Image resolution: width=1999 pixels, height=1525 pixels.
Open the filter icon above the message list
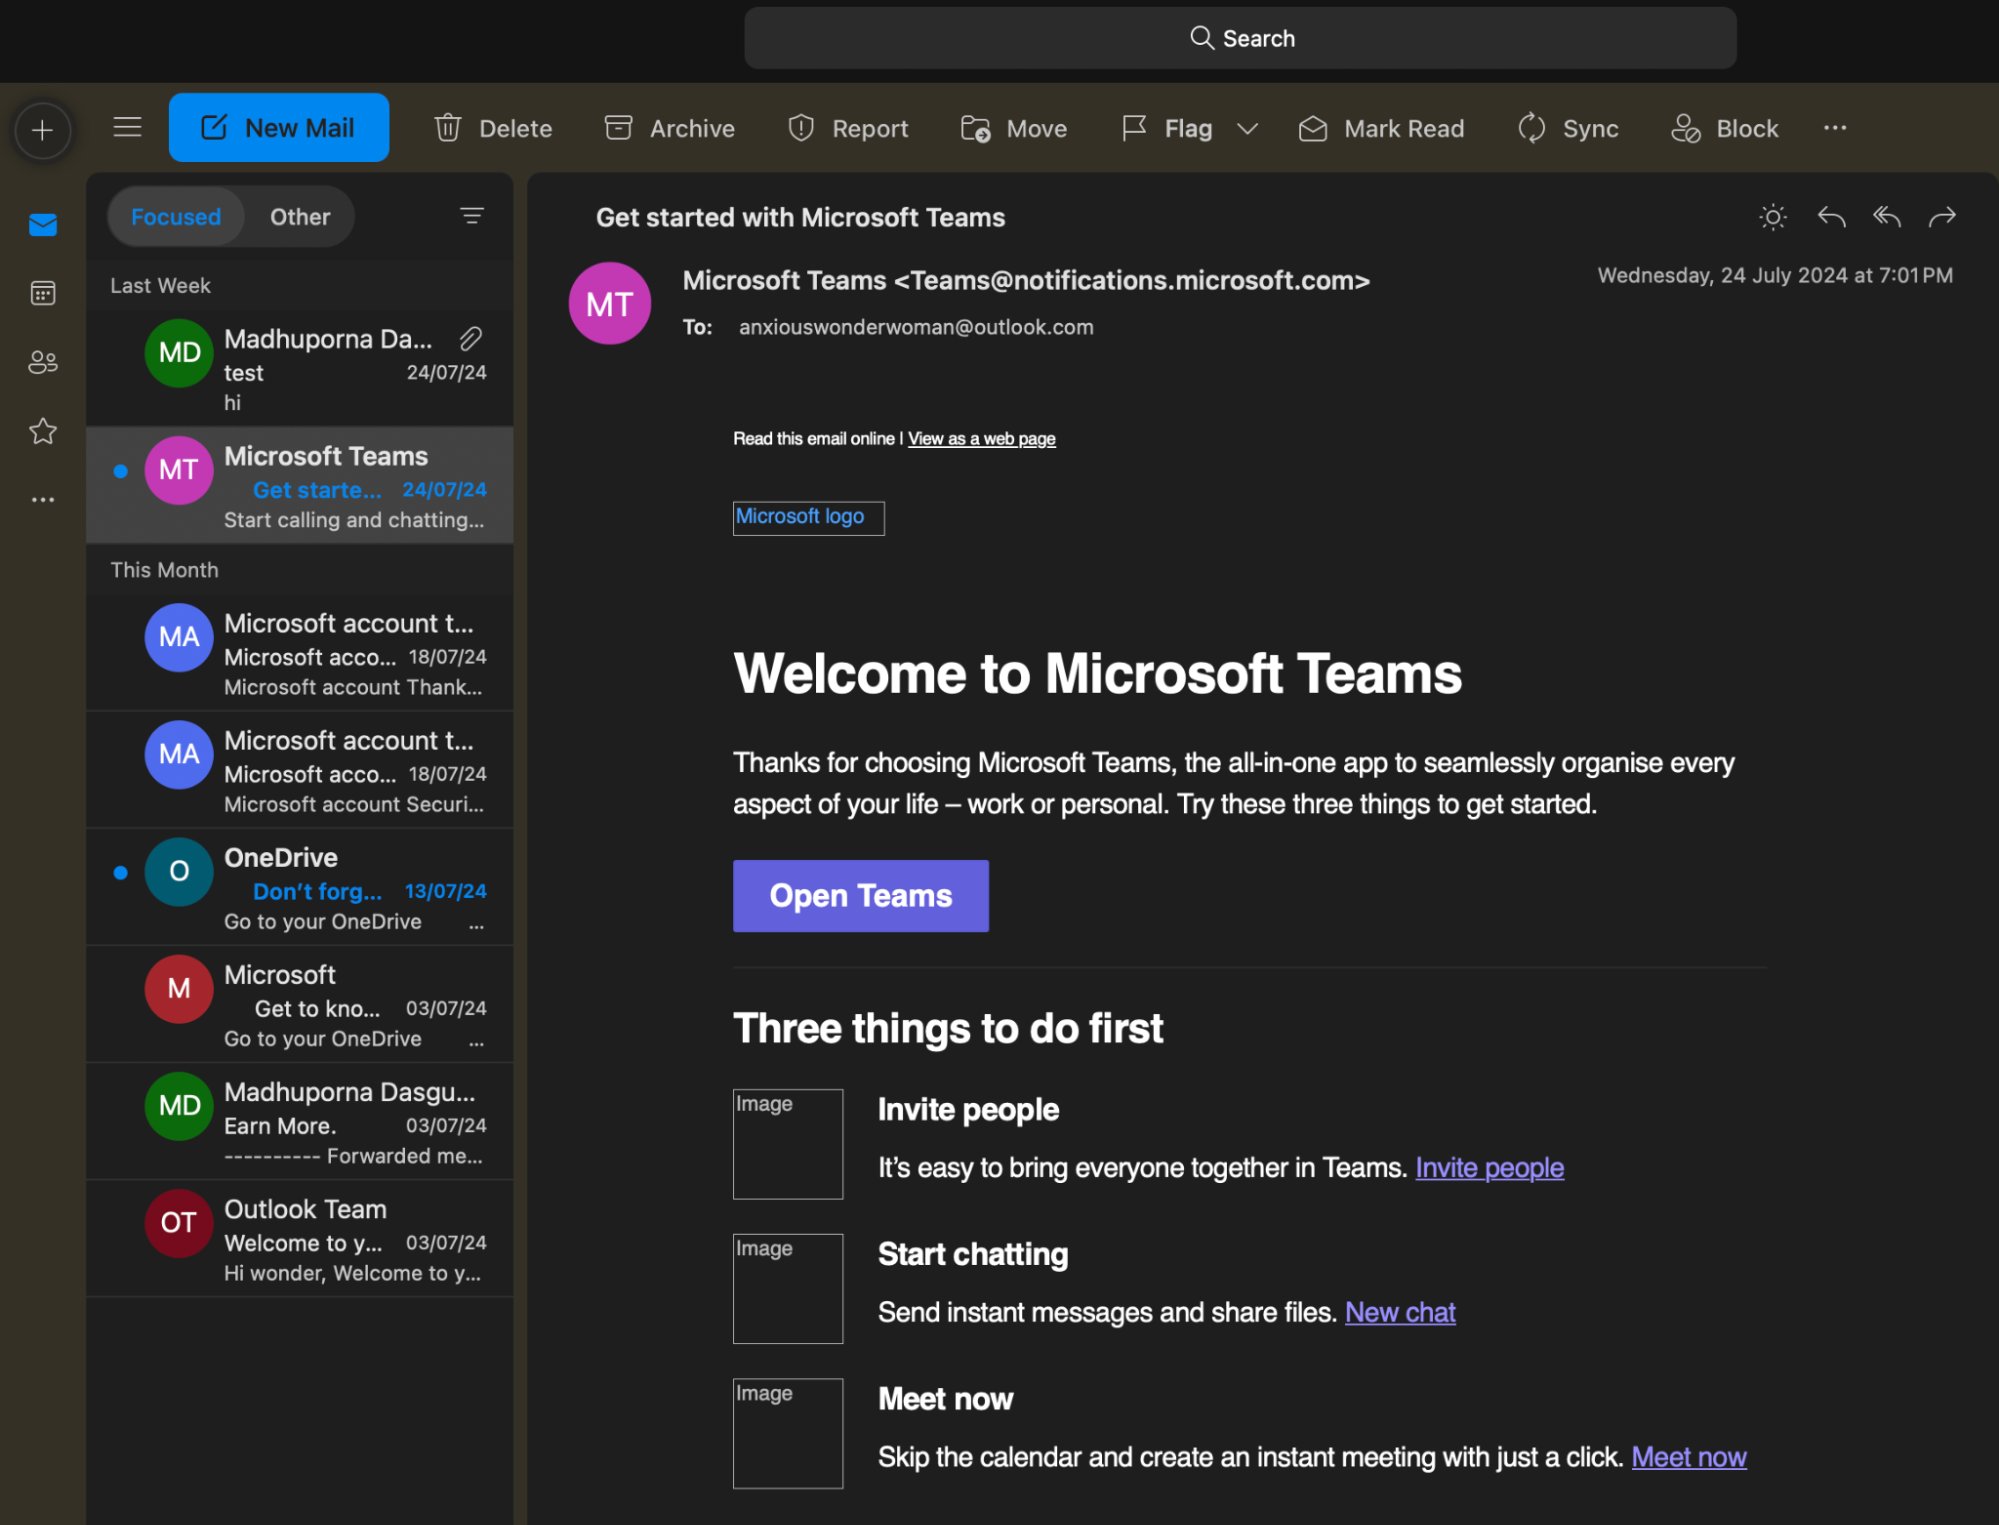point(470,215)
